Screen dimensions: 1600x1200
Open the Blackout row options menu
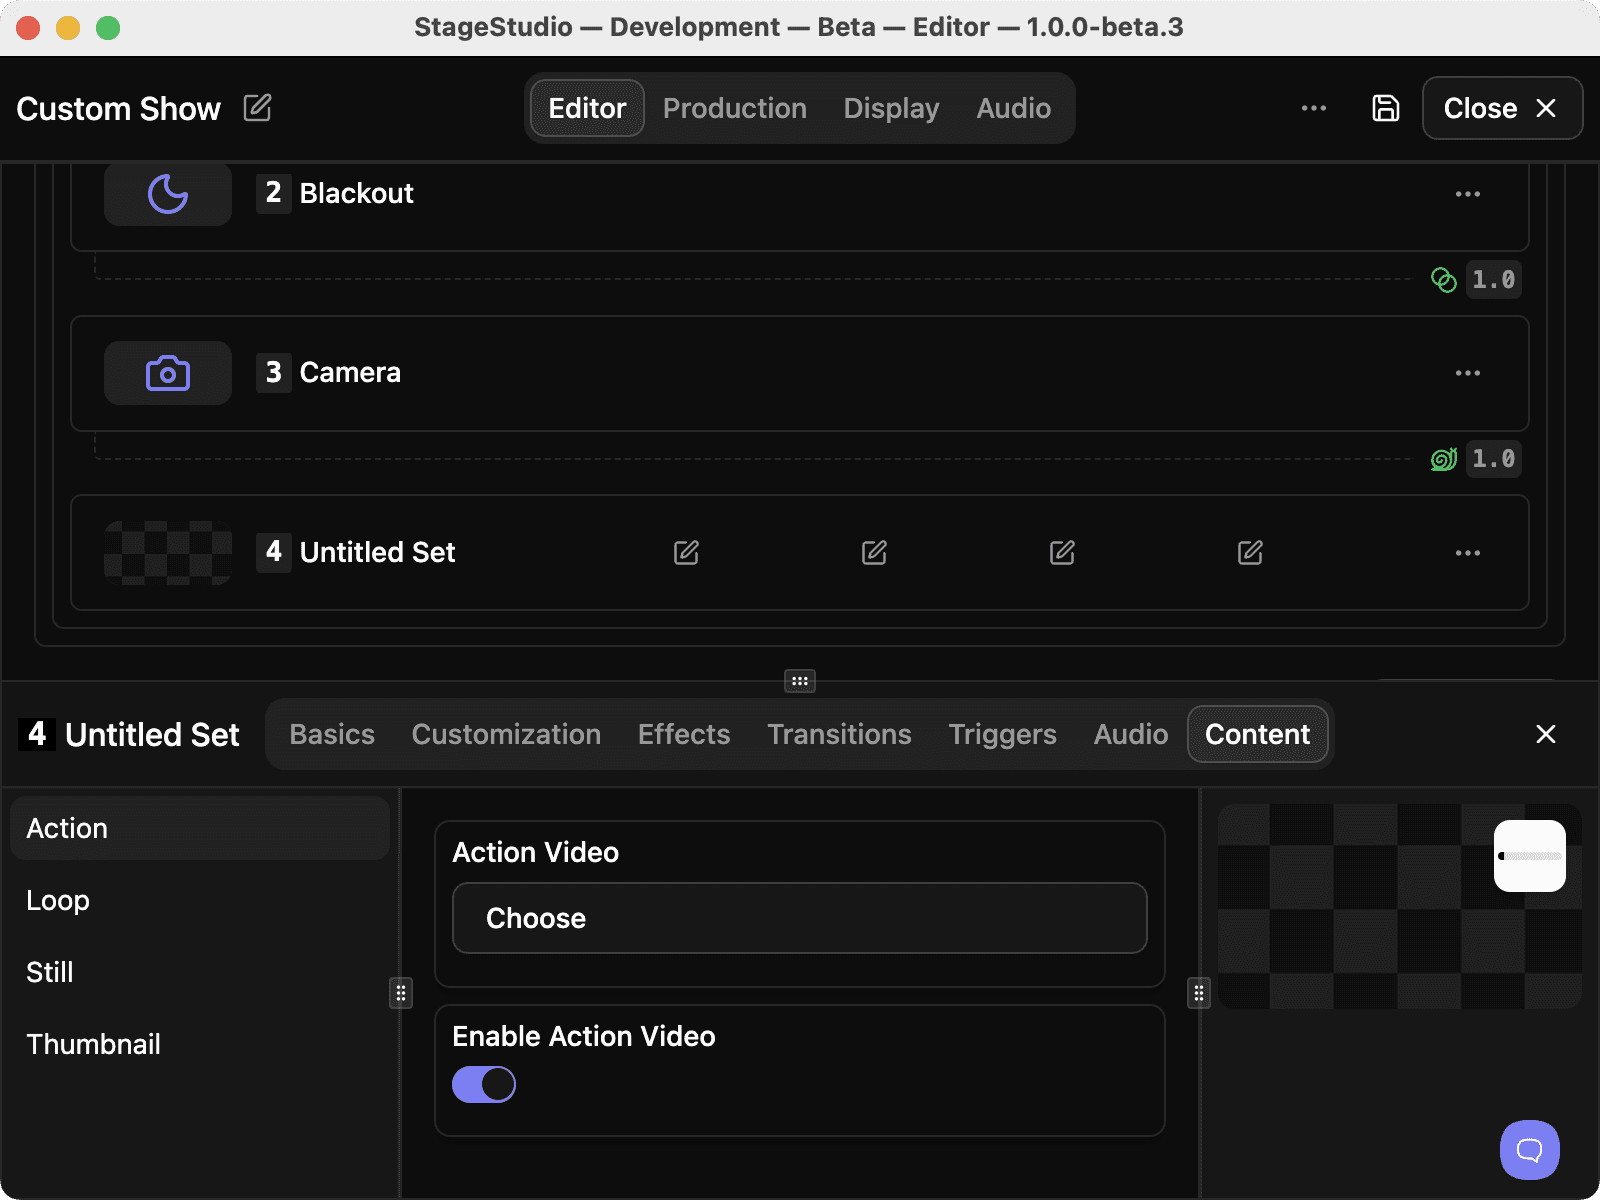point(1468,194)
